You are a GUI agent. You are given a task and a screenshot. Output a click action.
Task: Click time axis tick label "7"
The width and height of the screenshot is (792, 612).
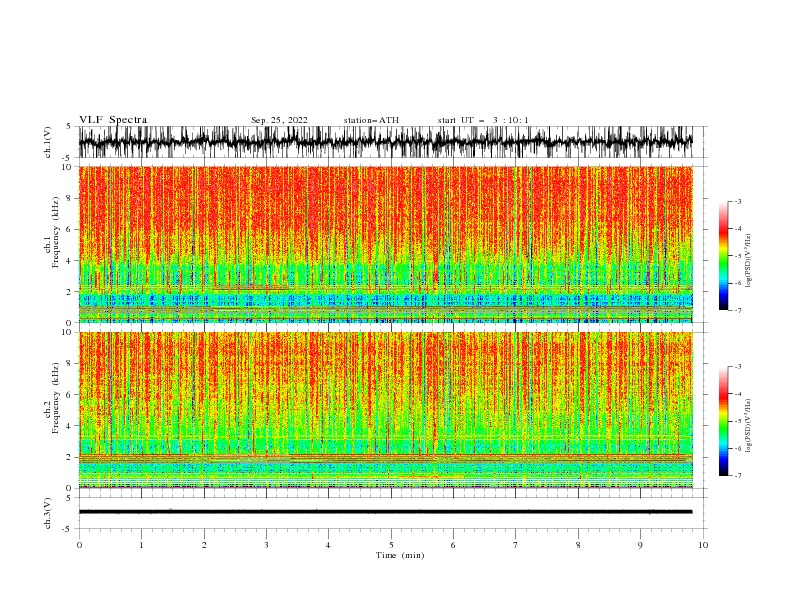[516, 545]
